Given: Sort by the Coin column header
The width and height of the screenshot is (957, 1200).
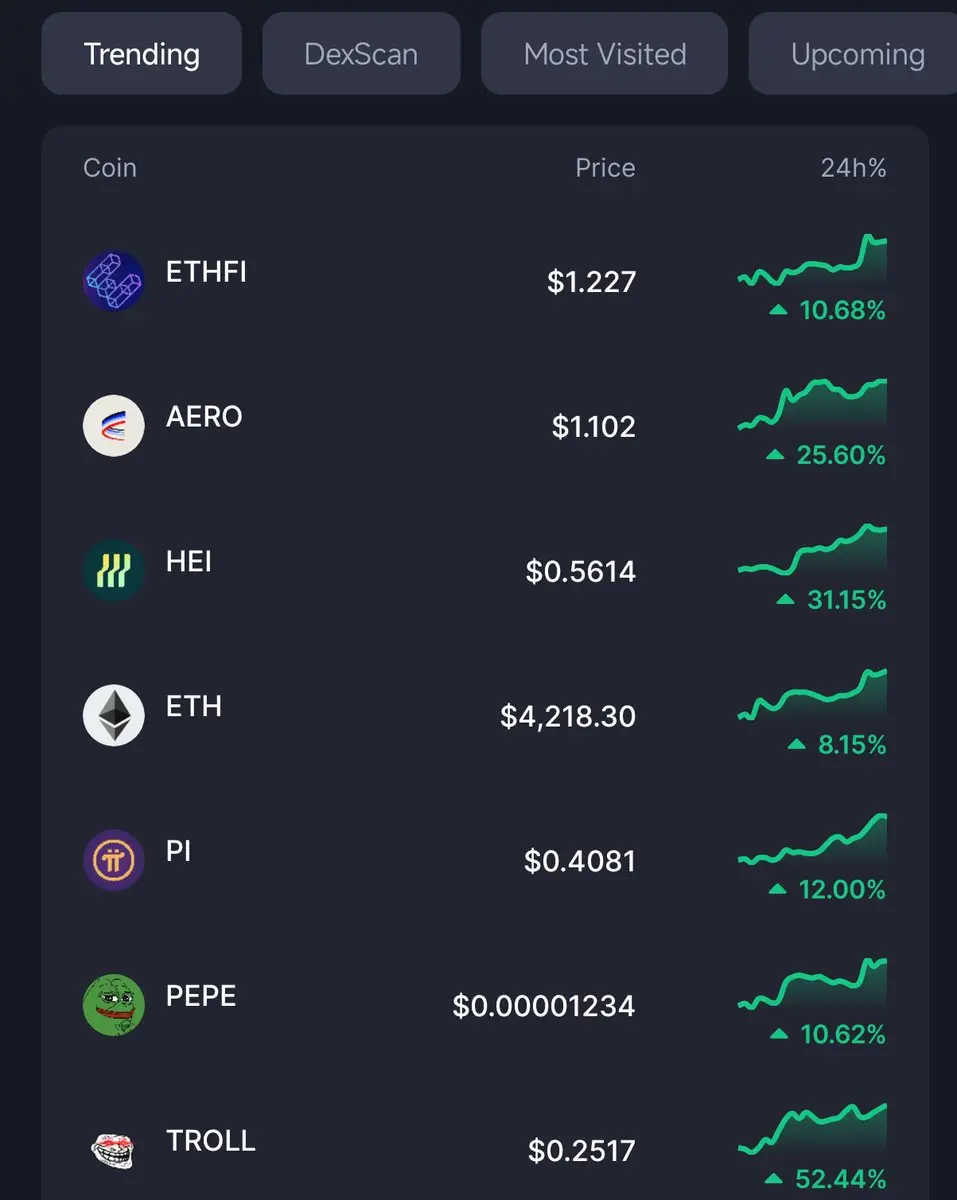Looking at the screenshot, I should (110, 168).
